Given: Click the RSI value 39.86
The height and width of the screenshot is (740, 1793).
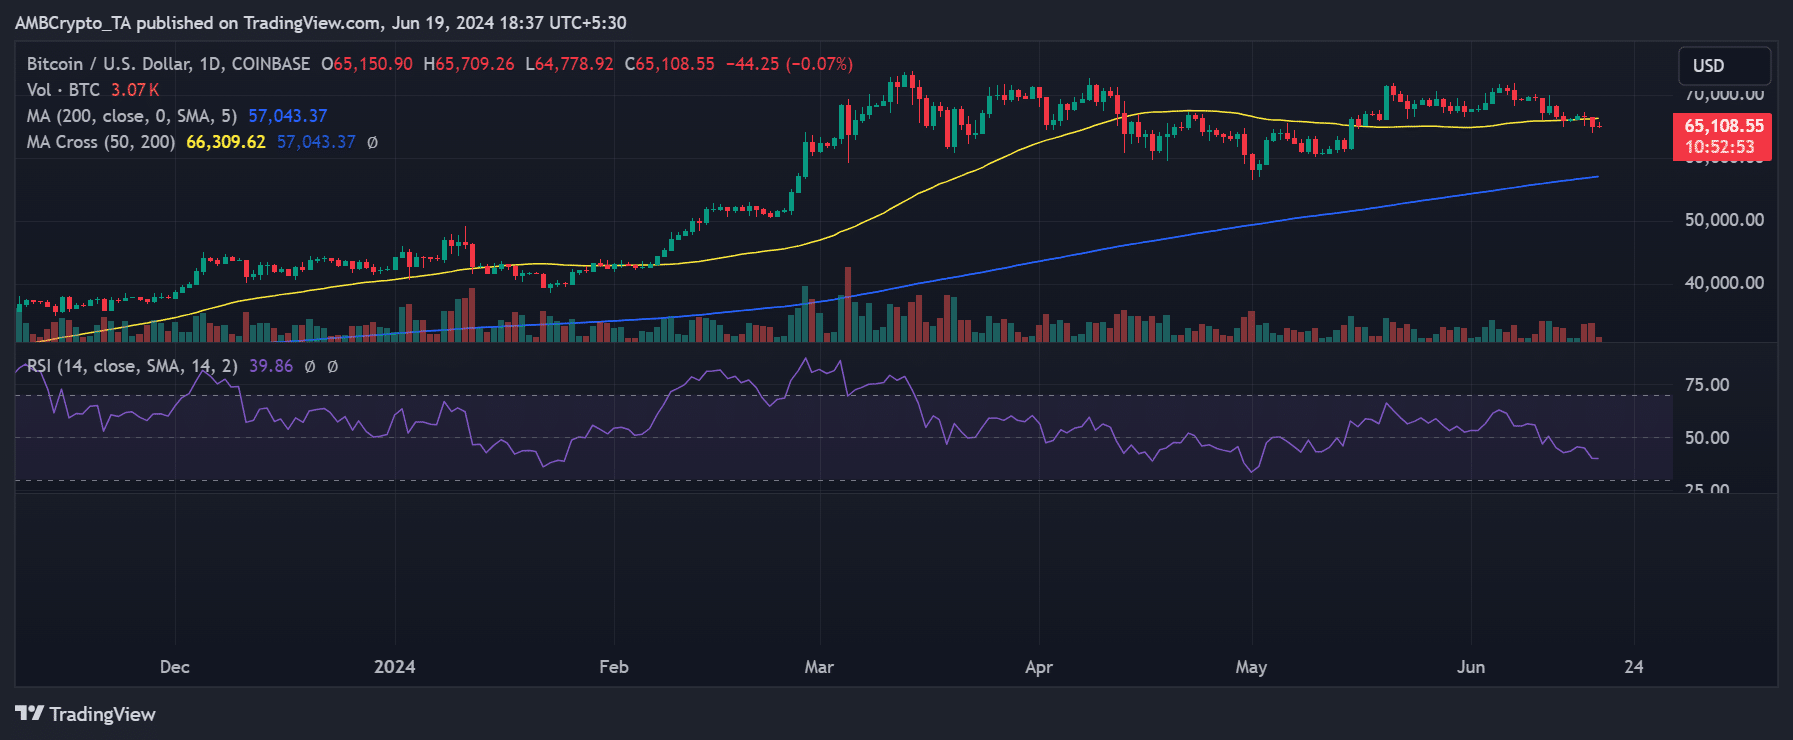Looking at the screenshot, I should coord(271,366).
